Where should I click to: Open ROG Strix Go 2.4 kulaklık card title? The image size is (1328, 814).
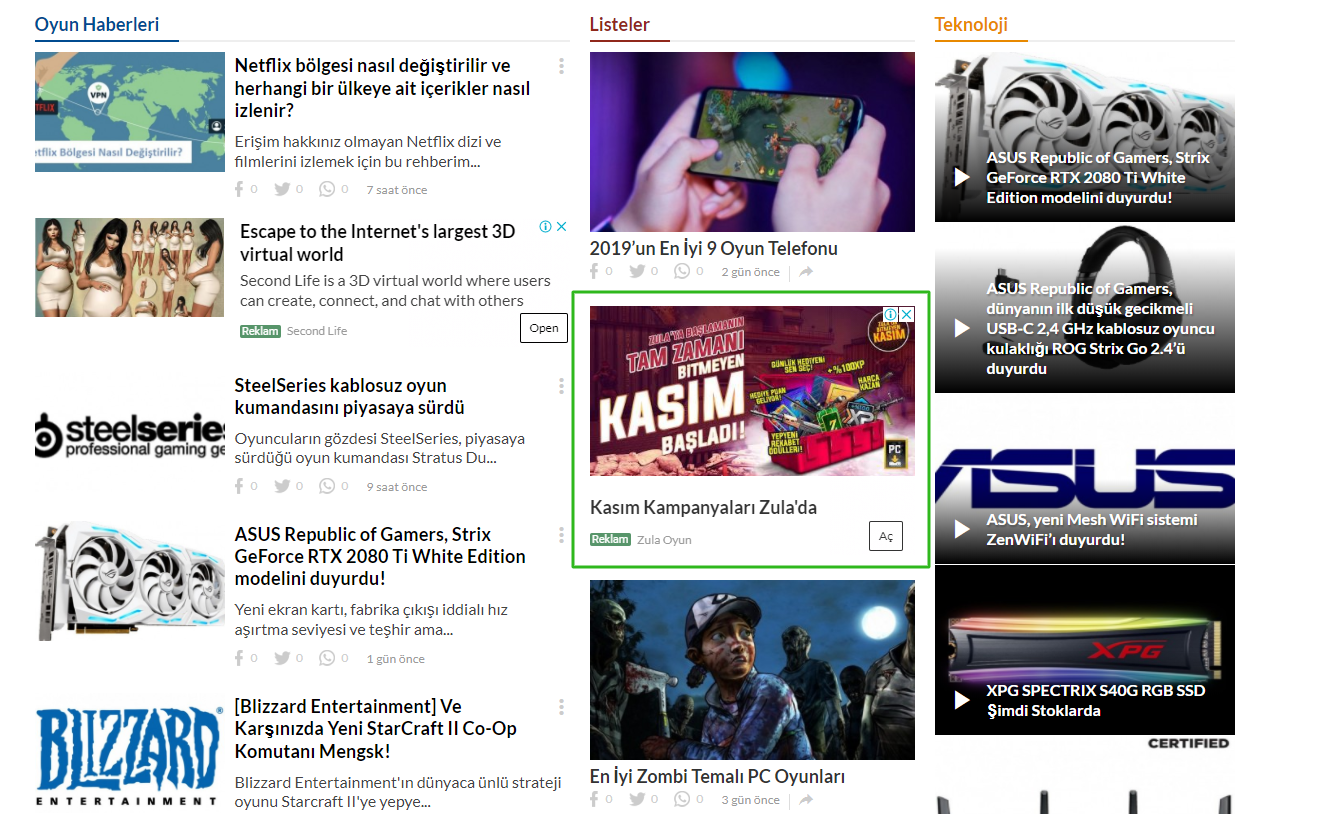click(x=1101, y=328)
